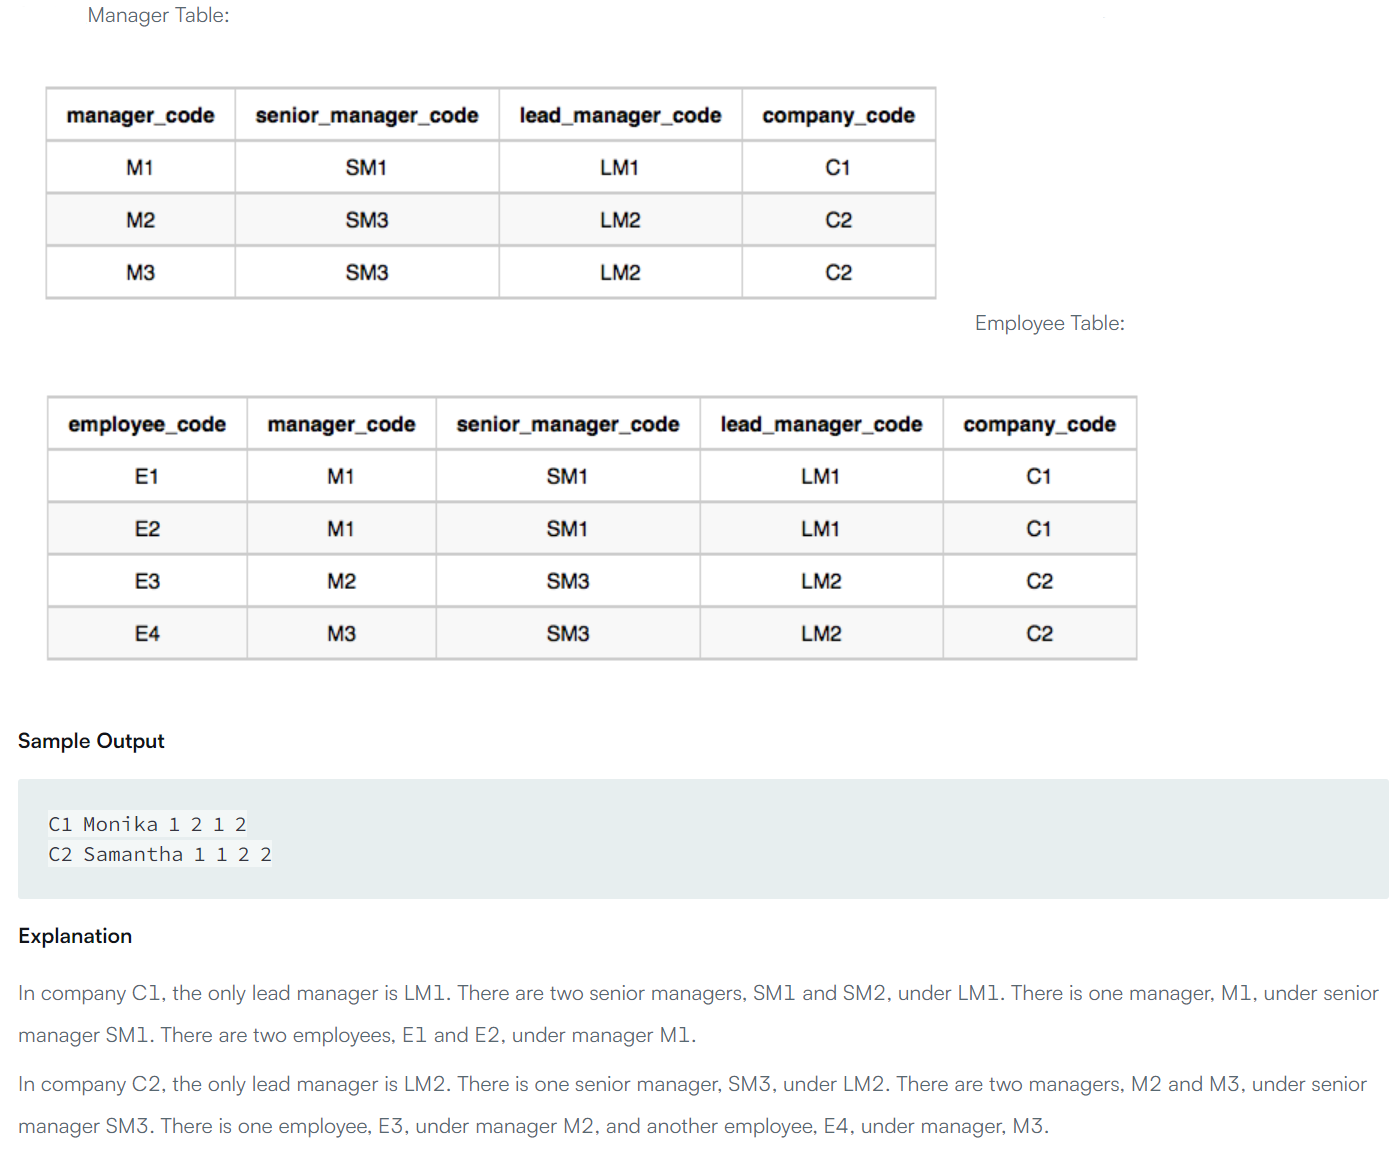Click M3 in the E4 row
Viewport: 1395px width, 1151px height.
(341, 633)
